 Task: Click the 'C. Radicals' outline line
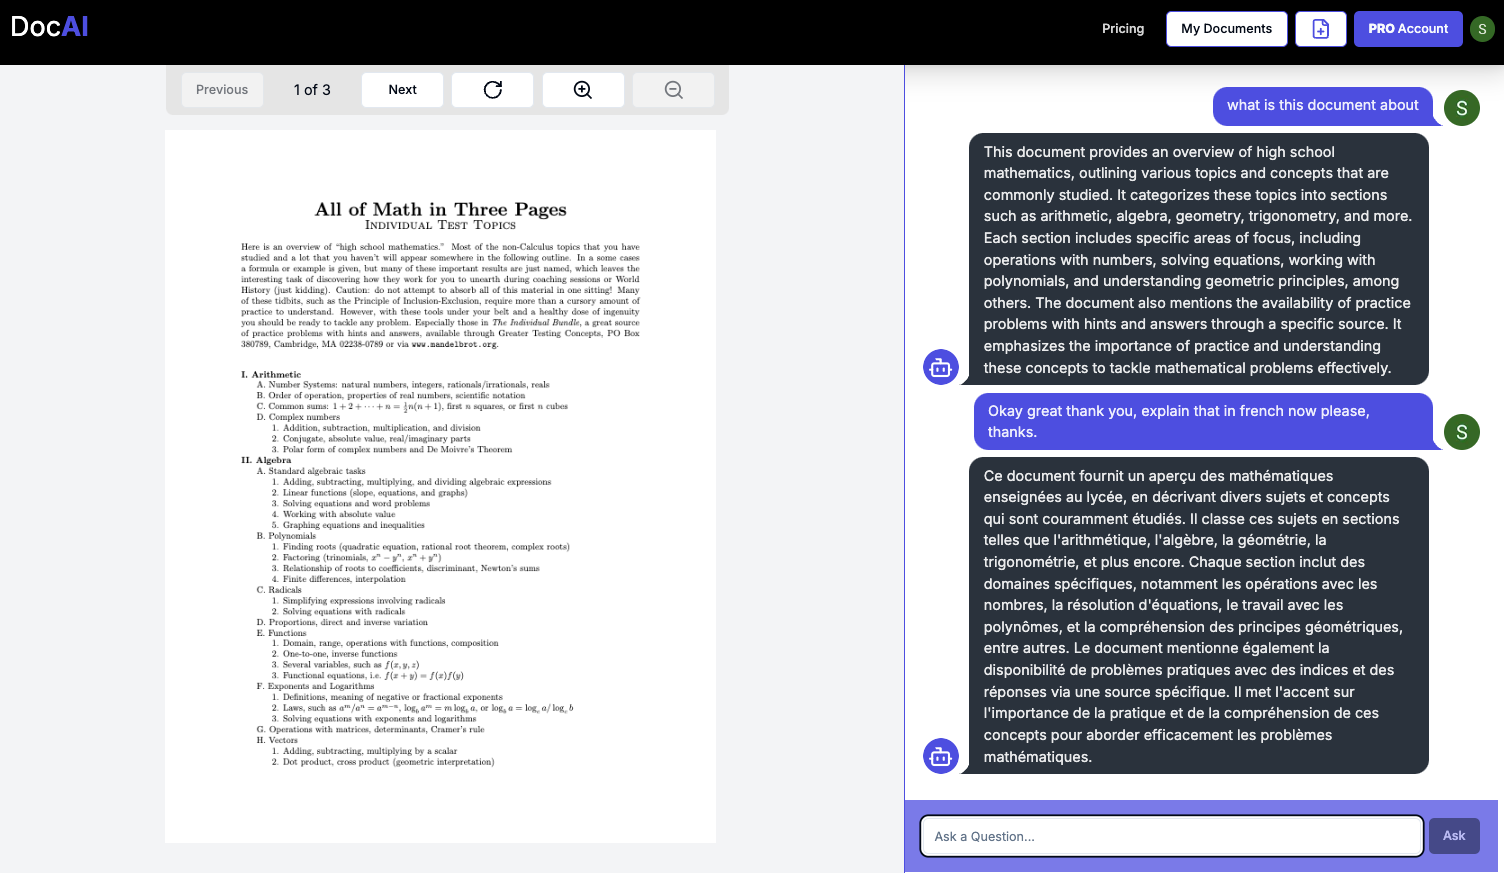tap(279, 590)
